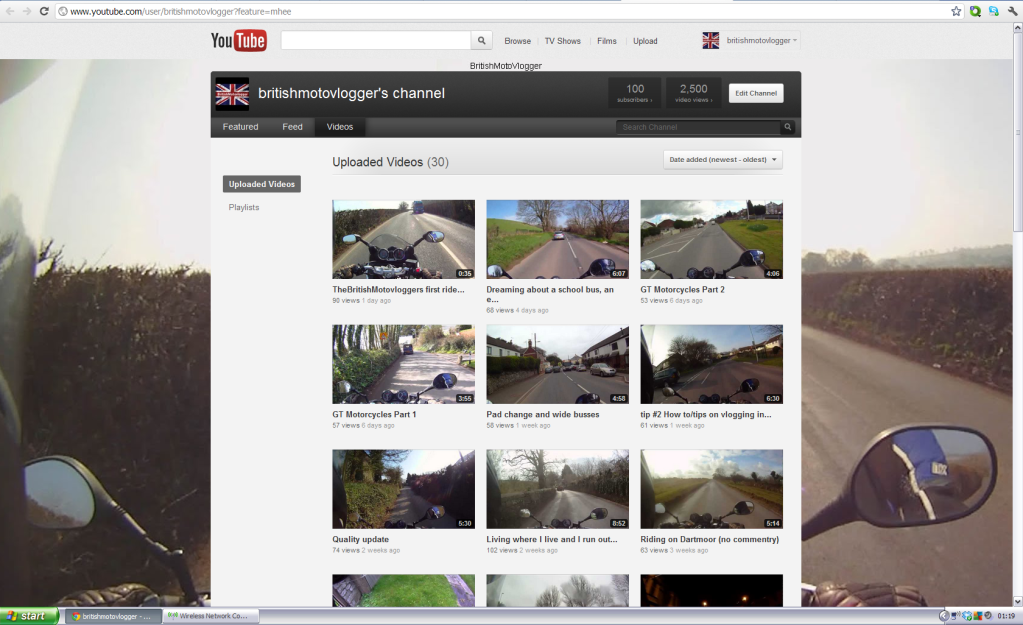Click the green extension icon in Chrome toolbar
This screenshot has height=625, width=1023.
[975, 11]
